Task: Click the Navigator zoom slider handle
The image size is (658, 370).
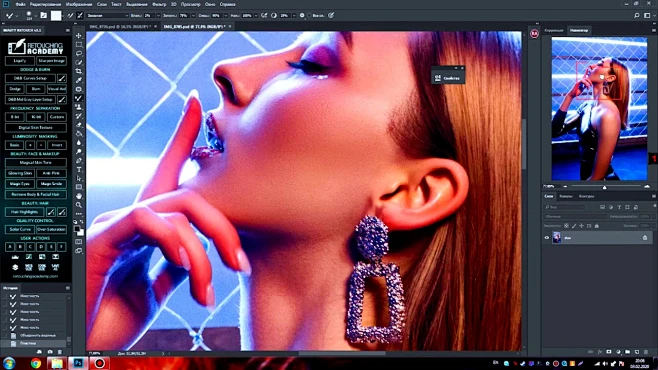Action: point(605,187)
